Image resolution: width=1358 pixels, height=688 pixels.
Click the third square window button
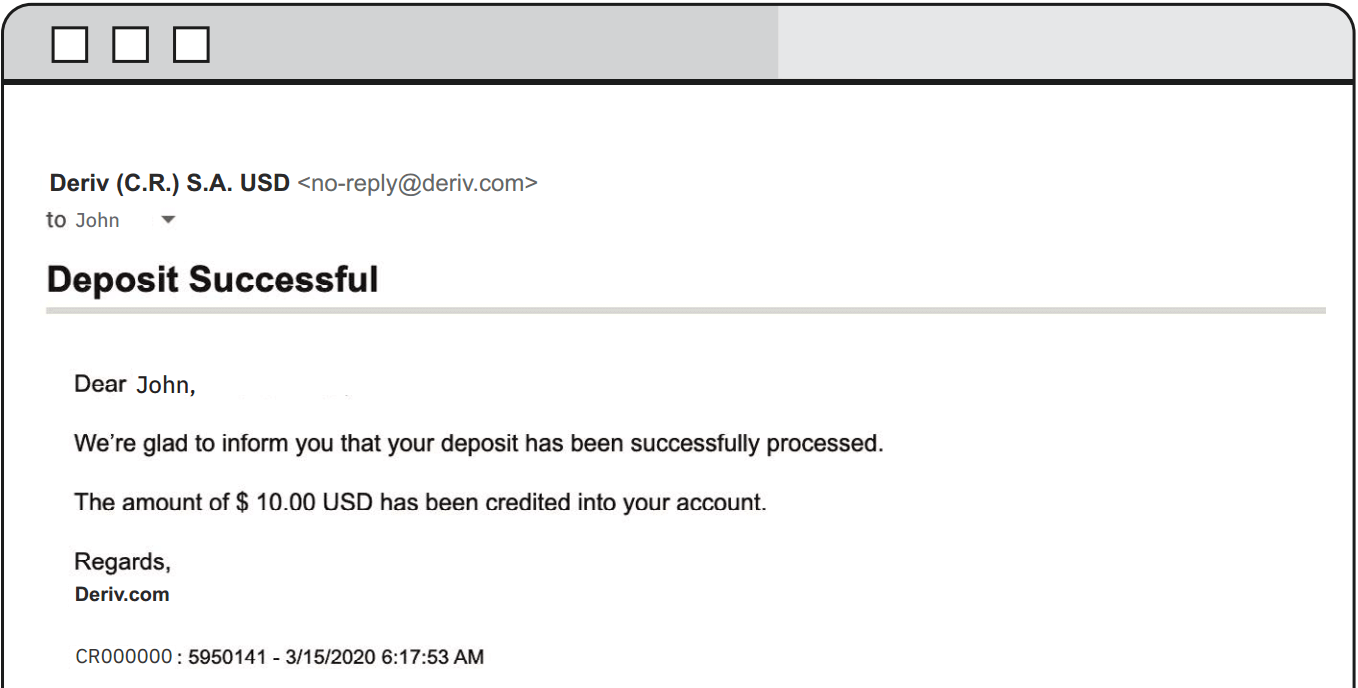(191, 45)
